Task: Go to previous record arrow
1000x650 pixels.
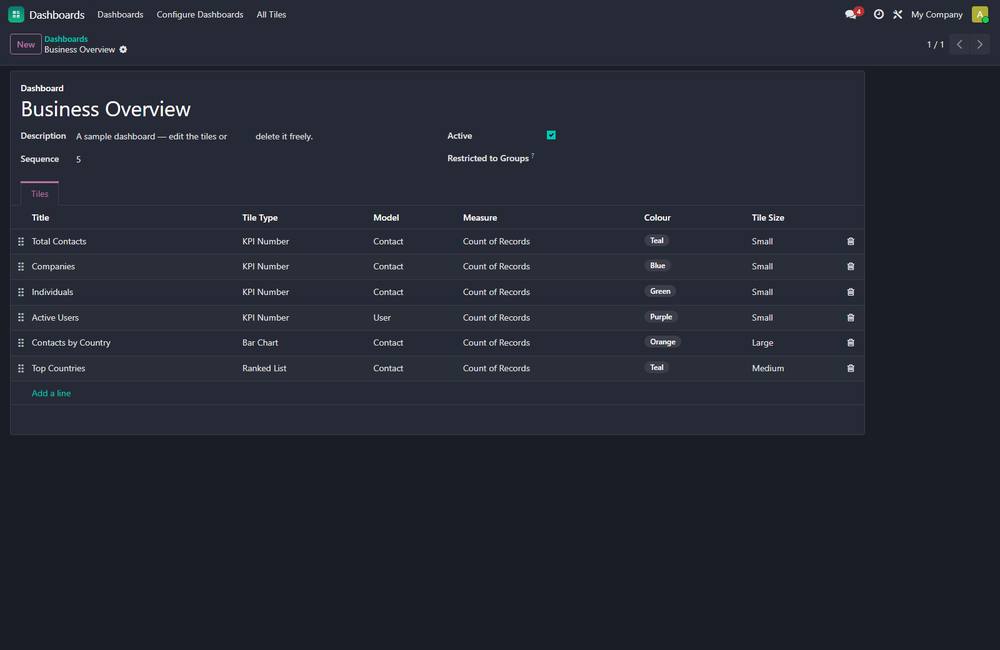Action: coord(959,44)
